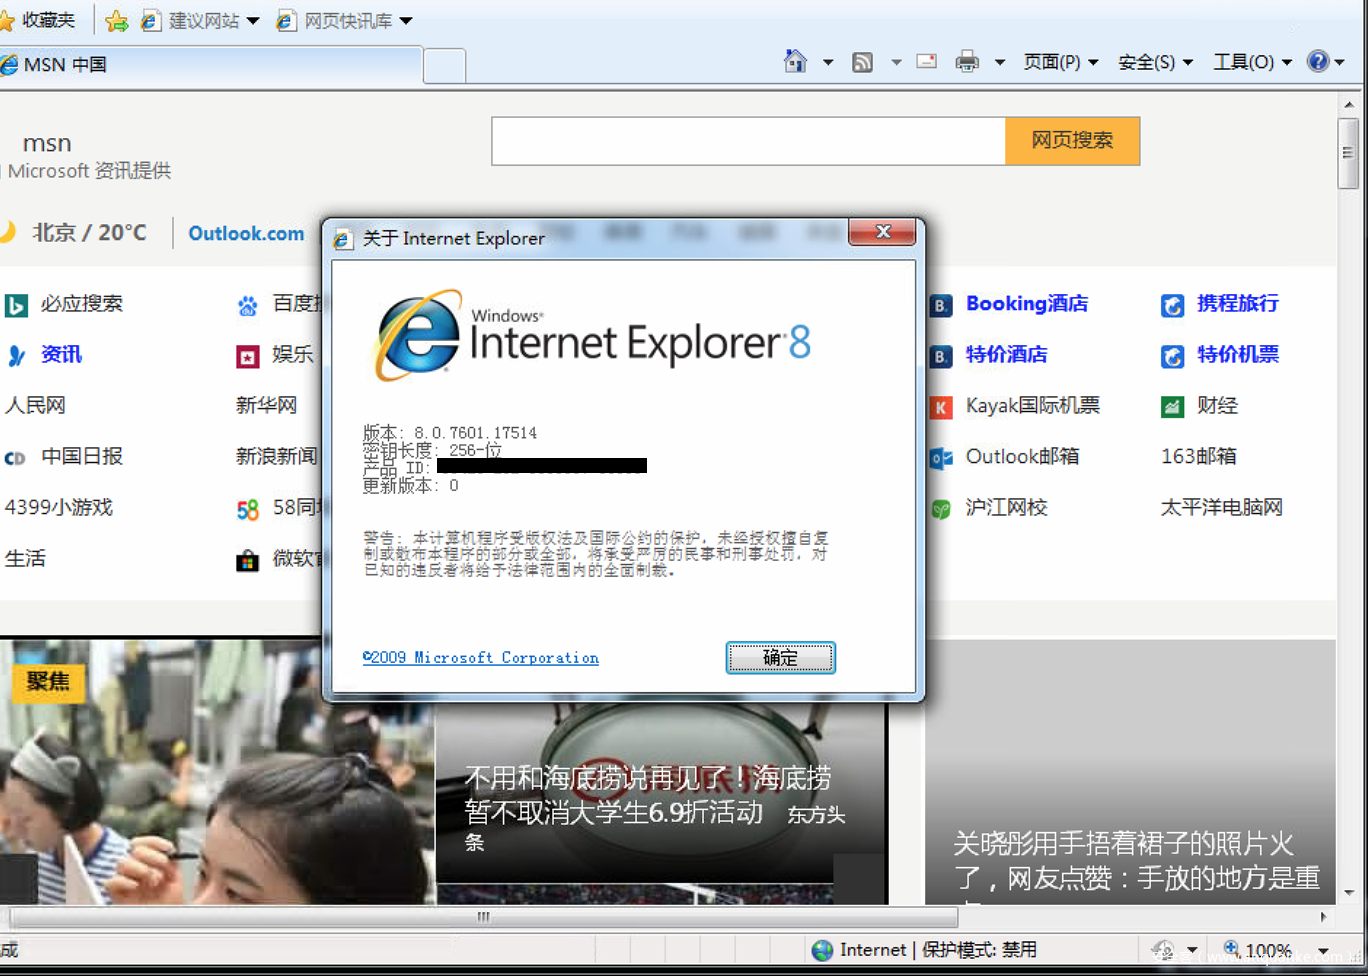Image resolution: width=1368 pixels, height=976 pixels.
Task: Click the RSS feeds icon
Action: tap(862, 62)
